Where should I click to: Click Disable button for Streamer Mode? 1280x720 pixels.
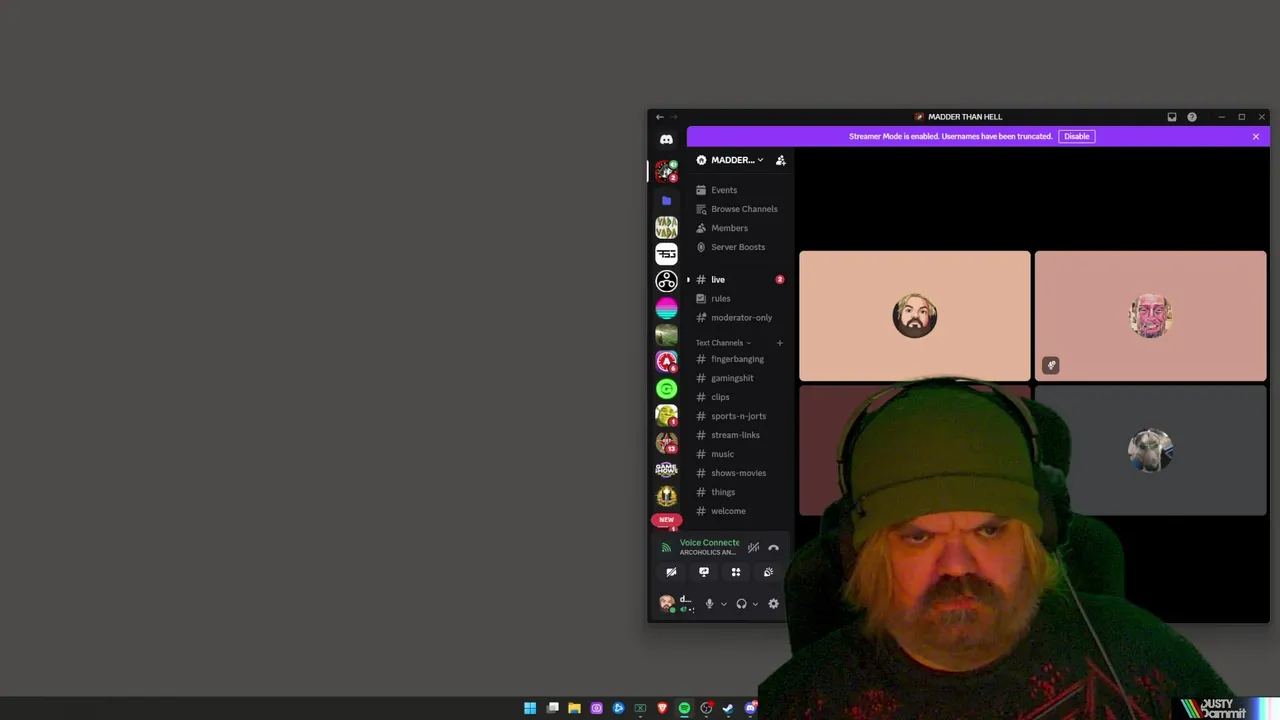click(1076, 136)
